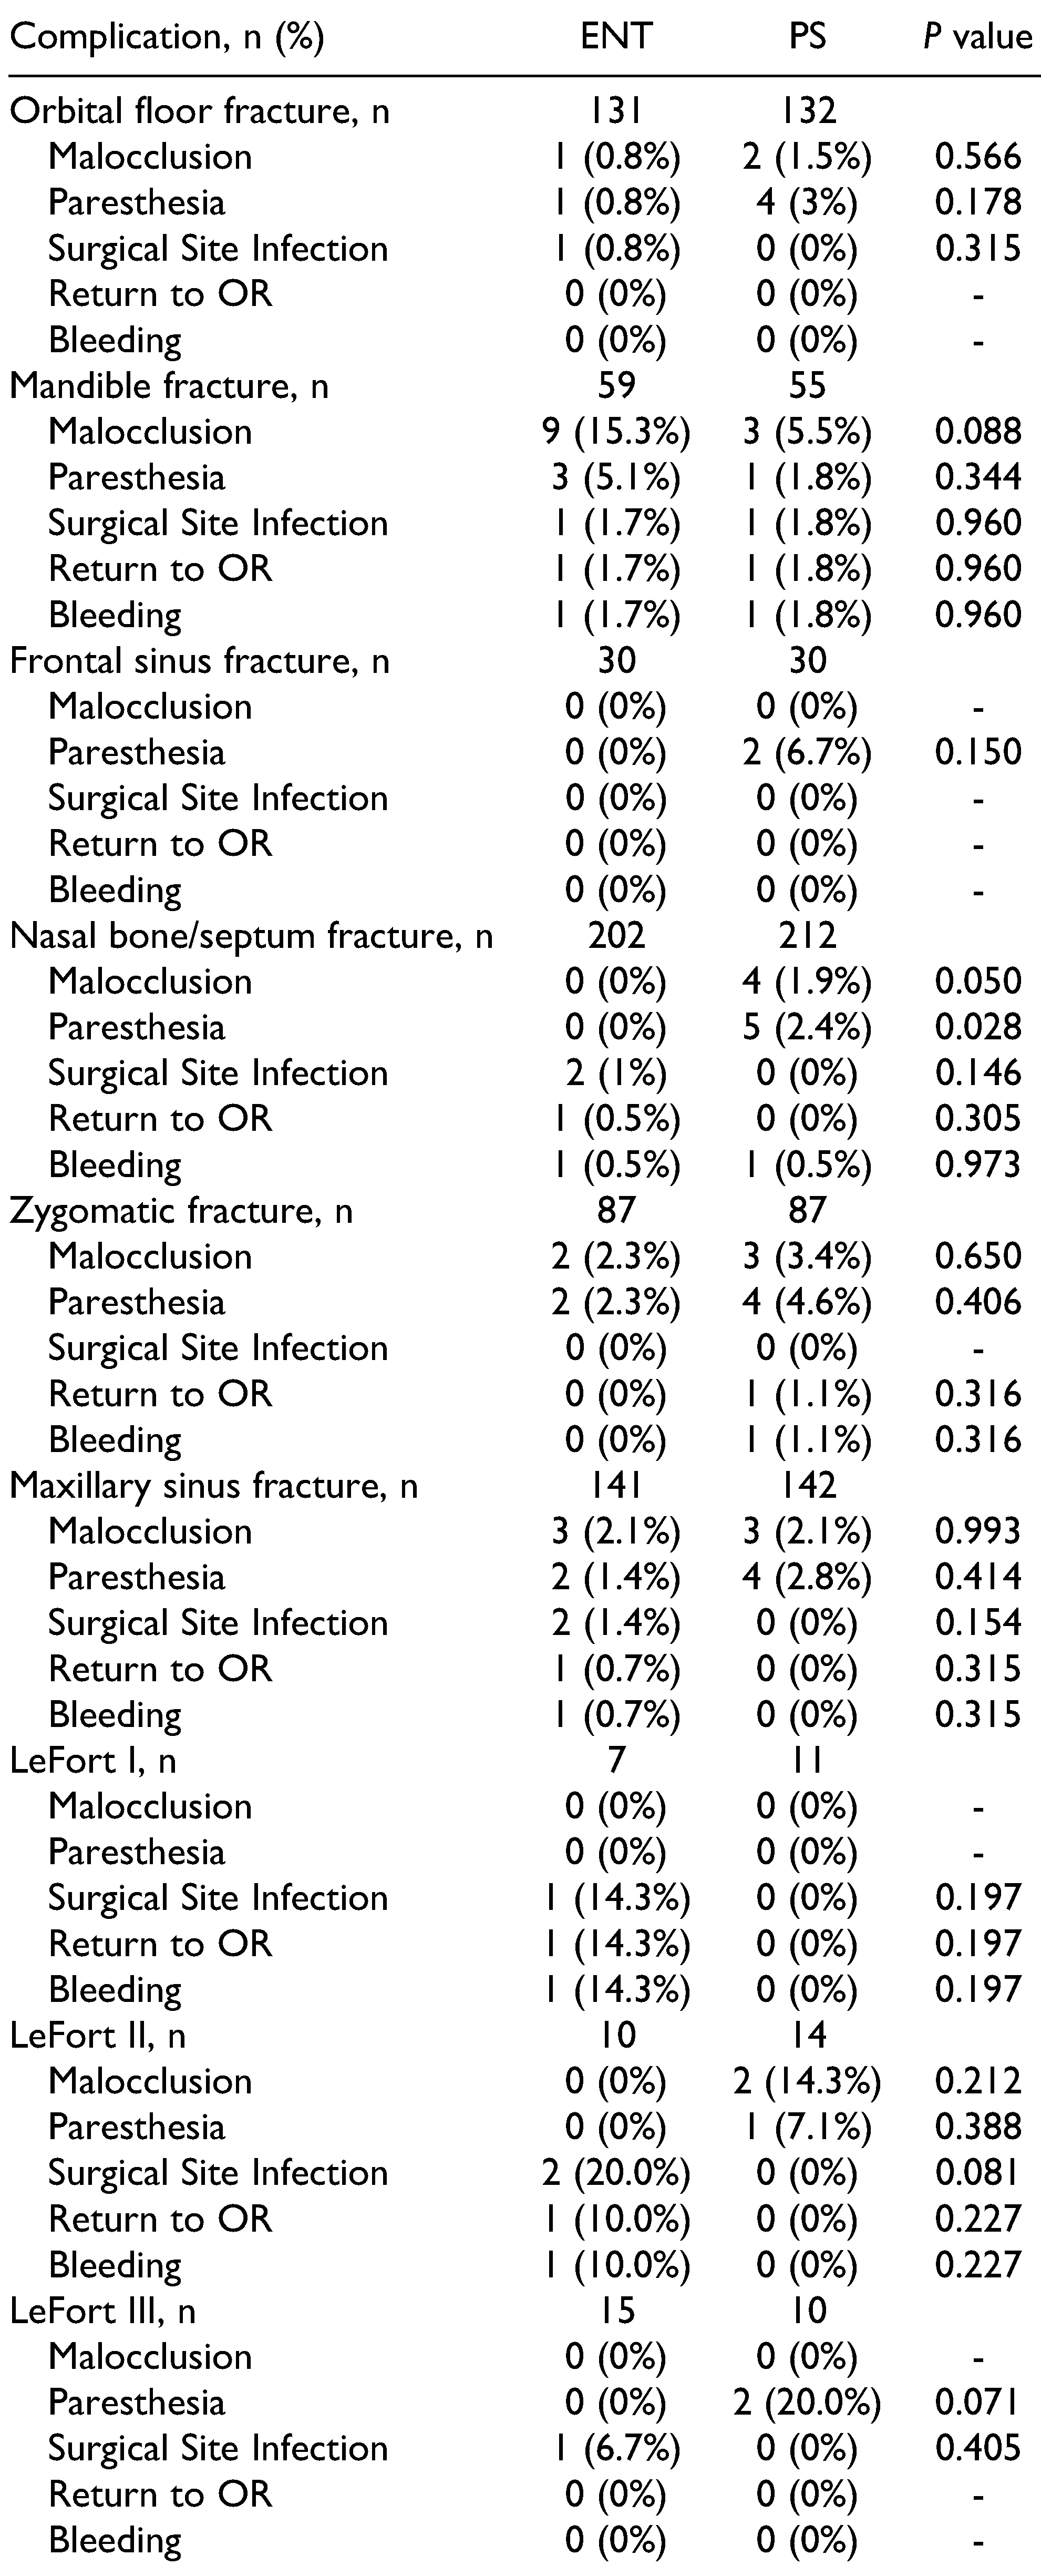Click the PS column header
Screen dimensions: 1041x2576
click(x=807, y=37)
